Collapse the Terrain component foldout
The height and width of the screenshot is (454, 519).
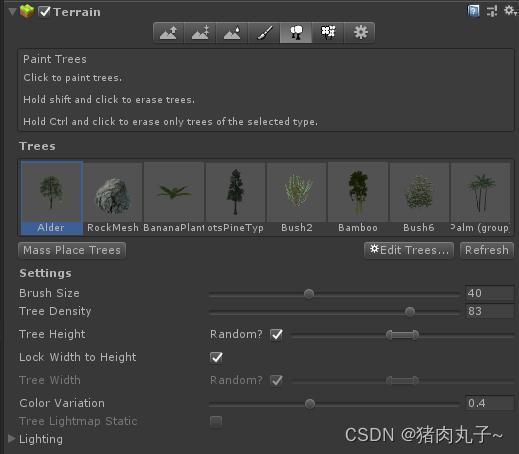12,12
